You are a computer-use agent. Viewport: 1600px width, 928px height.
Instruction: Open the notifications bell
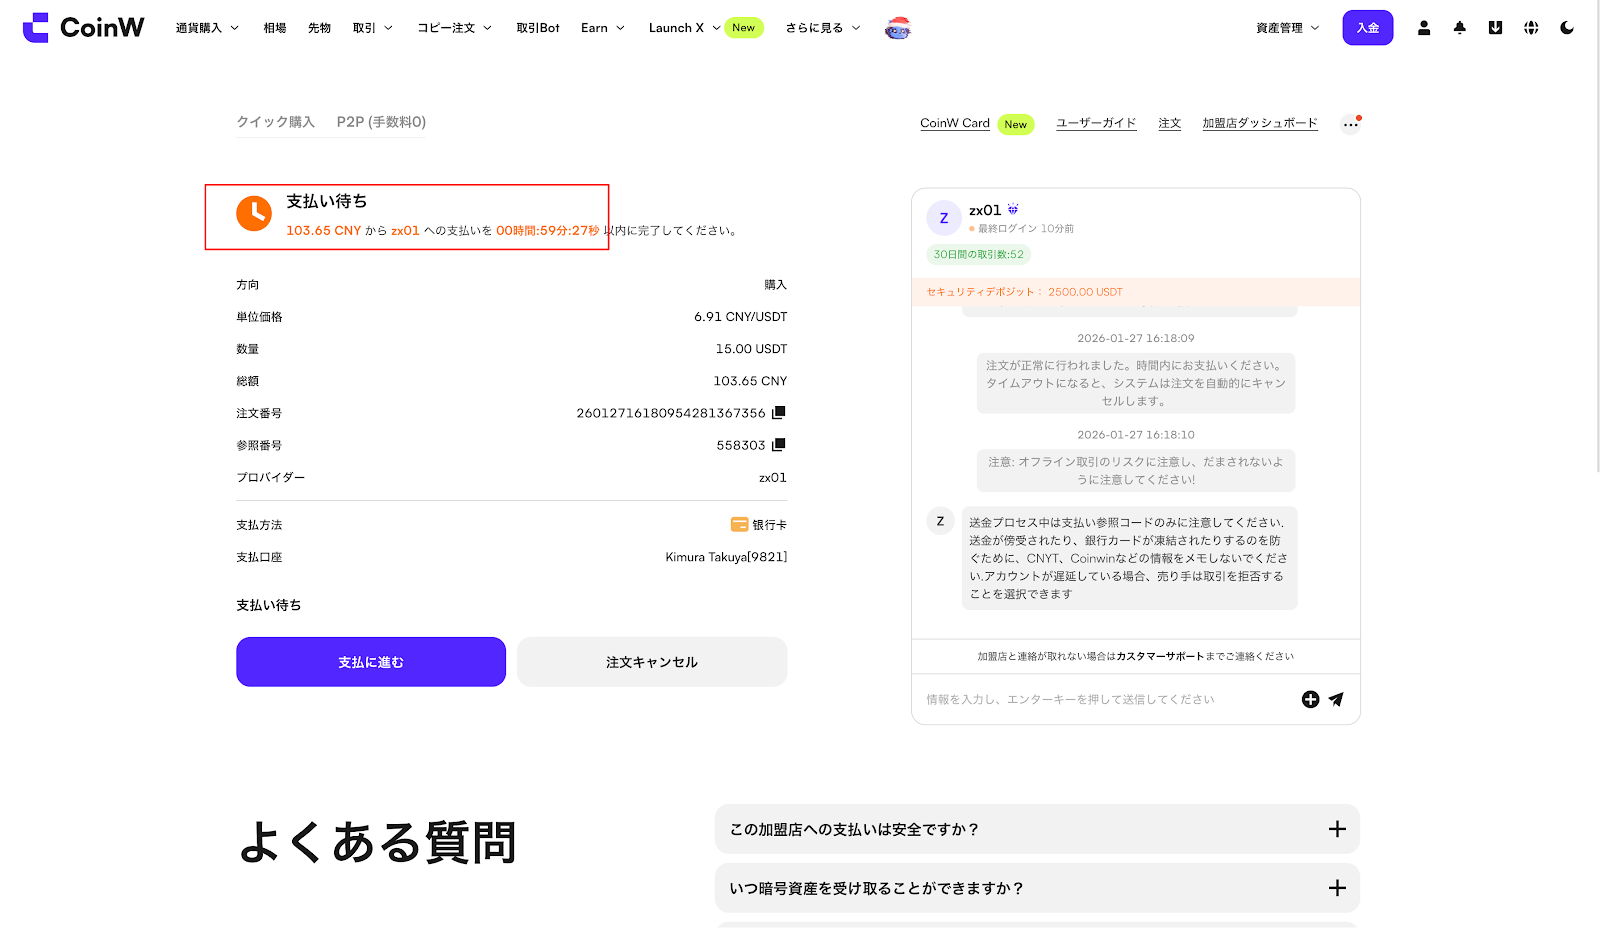pyautogui.click(x=1460, y=28)
